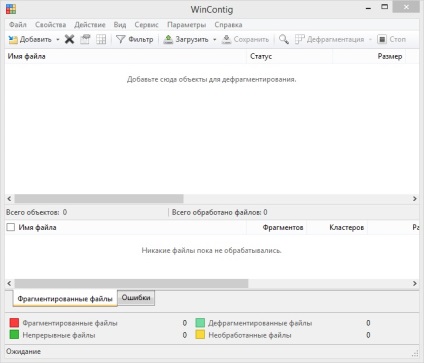Sort upper list by Имя файла header
424x363 pixels.
pos(126,56)
